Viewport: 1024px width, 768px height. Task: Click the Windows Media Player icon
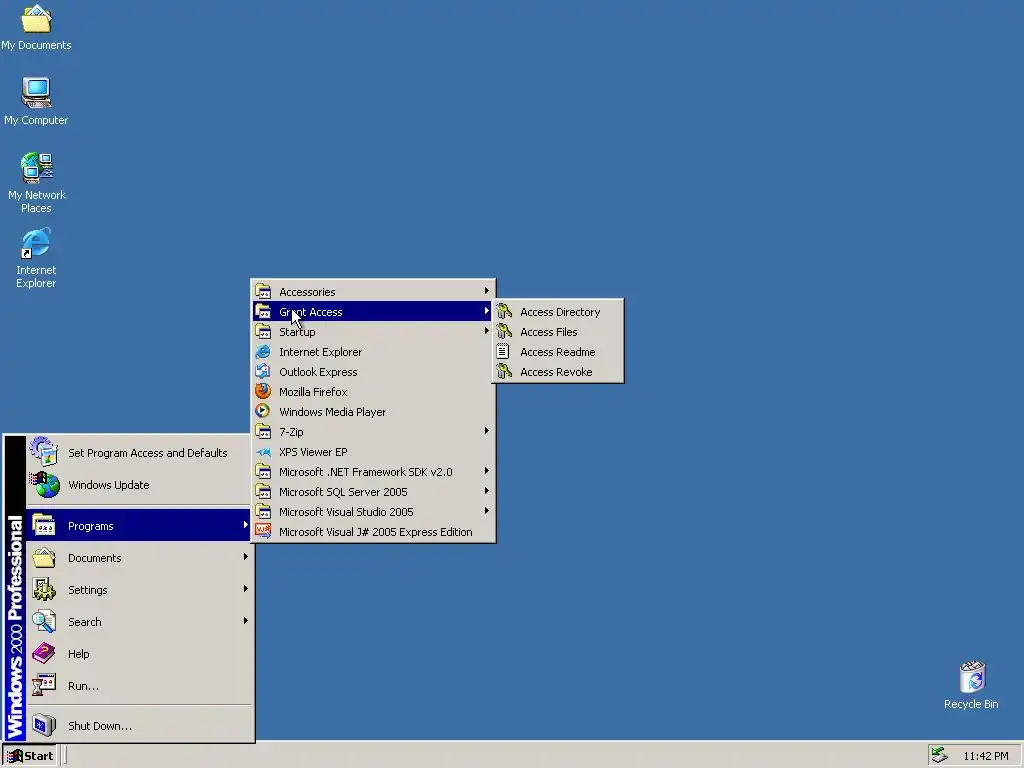point(263,411)
